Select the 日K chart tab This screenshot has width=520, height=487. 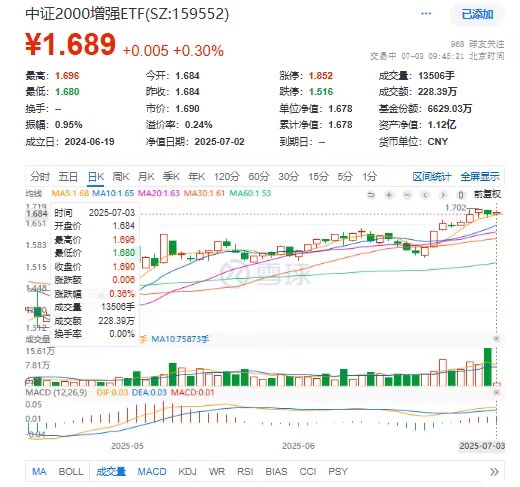tap(96, 176)
